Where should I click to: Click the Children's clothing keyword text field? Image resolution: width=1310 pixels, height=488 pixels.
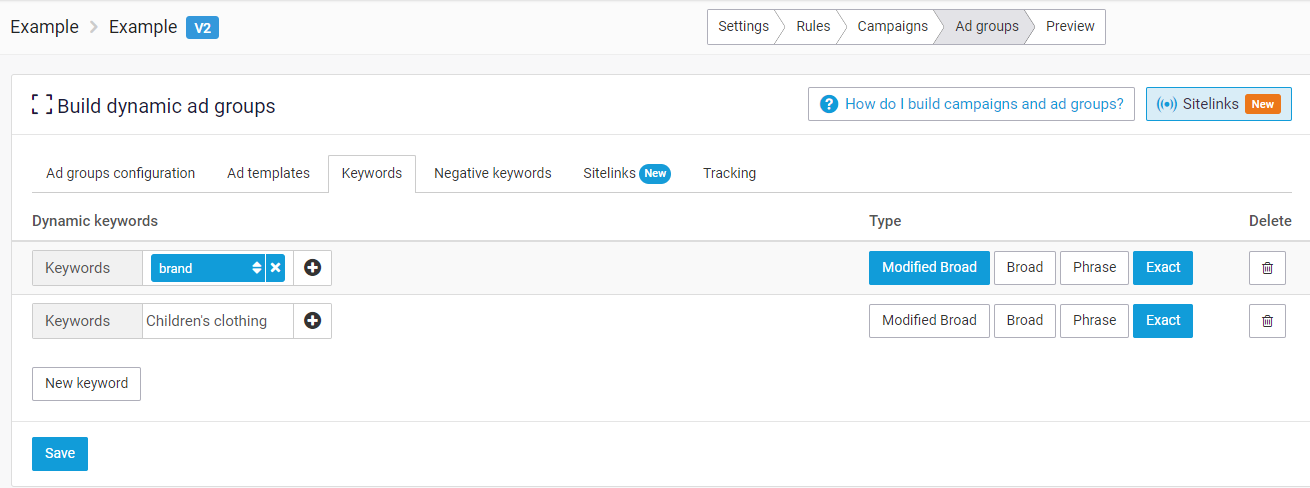pyautogui.click(x=217, y=321)
